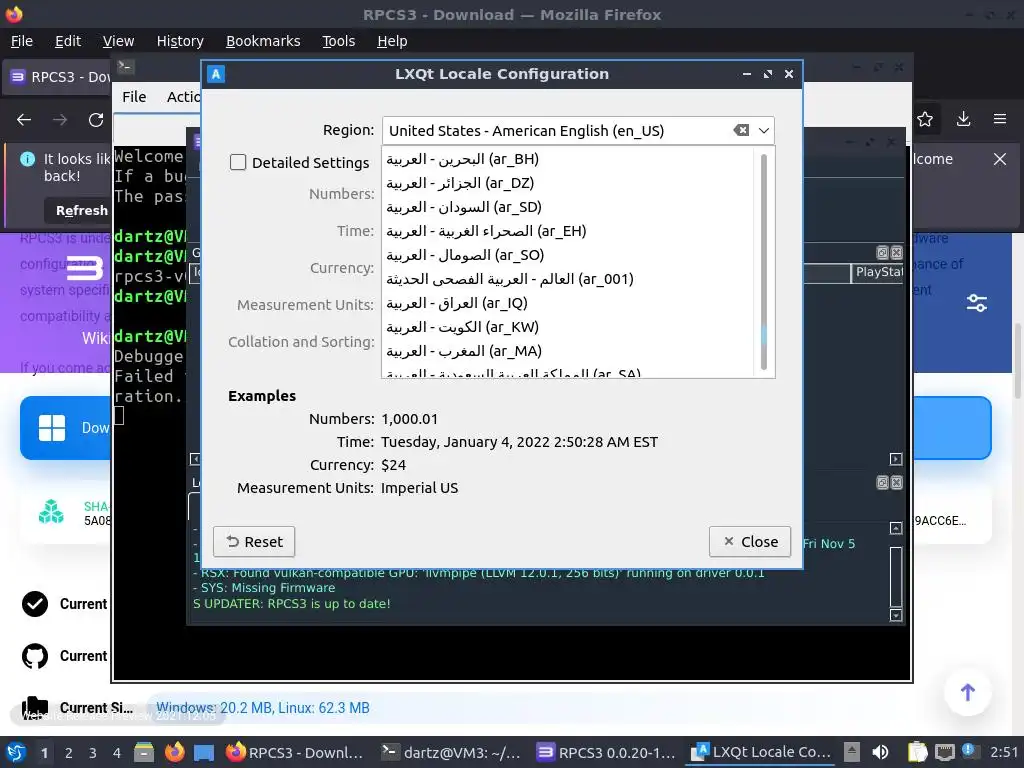
Task: Reload the page in Firefox
Action: click(x=96, y=120)
